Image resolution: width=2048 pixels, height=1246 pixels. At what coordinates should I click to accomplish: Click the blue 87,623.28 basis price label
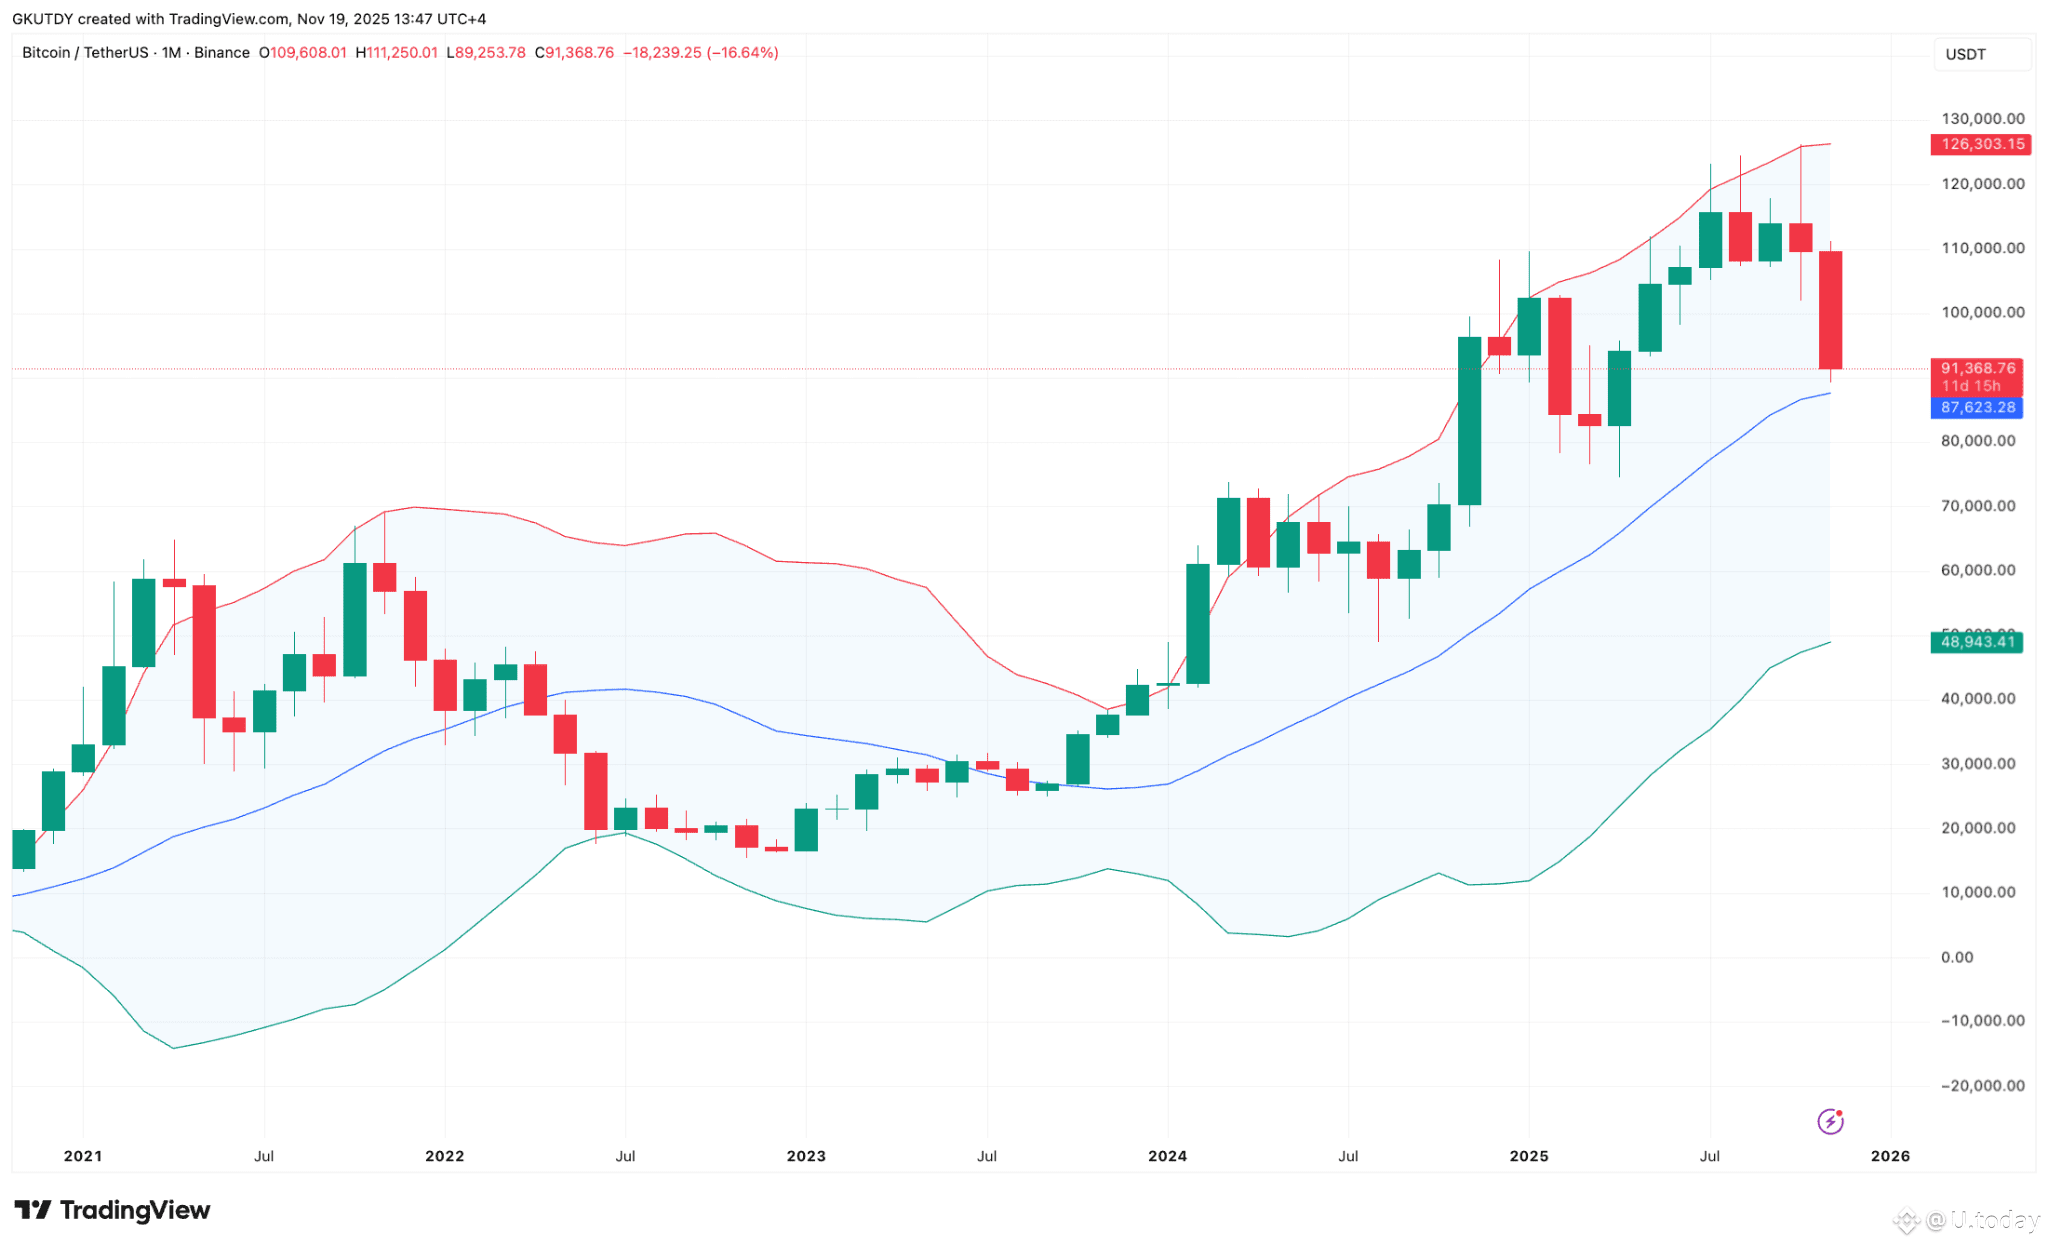pyautogui.click(x=1976, y=408)
